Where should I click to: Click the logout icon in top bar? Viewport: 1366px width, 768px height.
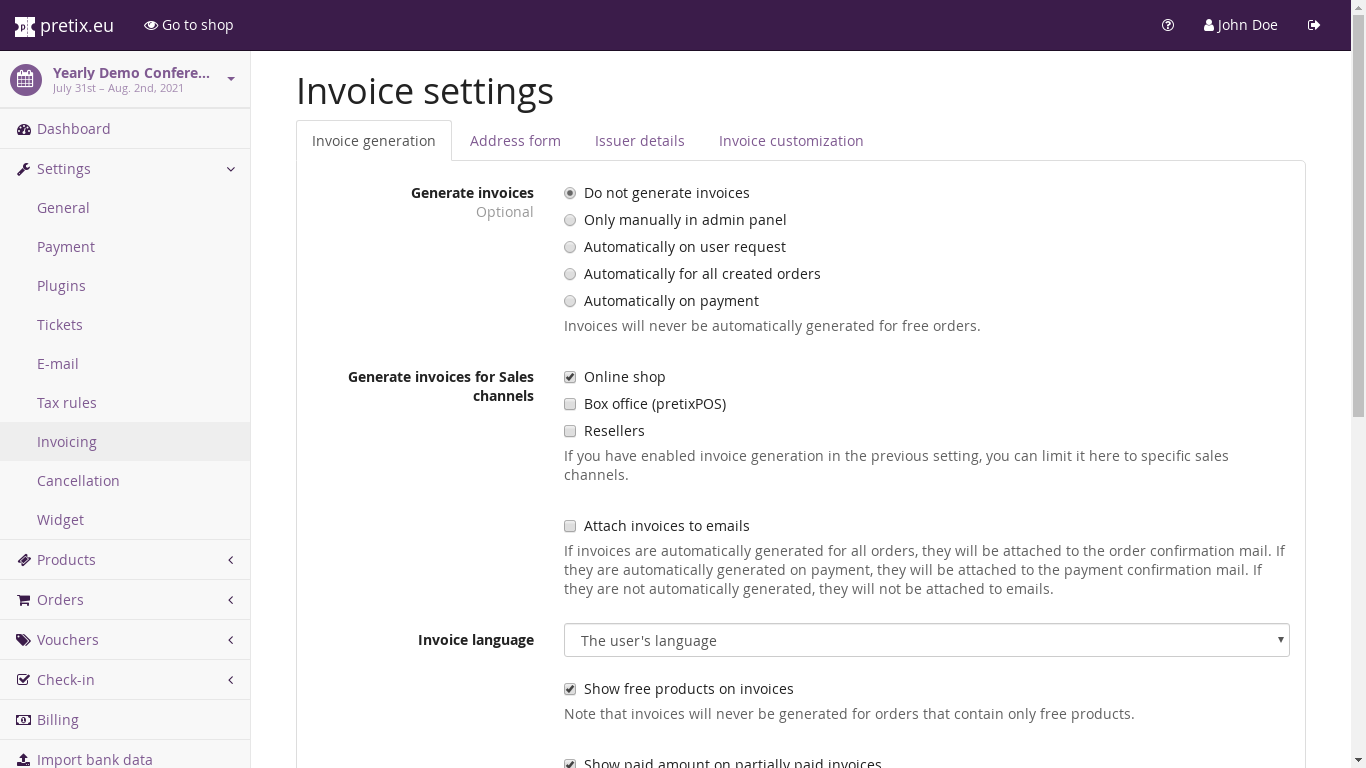click(1314, 25)
